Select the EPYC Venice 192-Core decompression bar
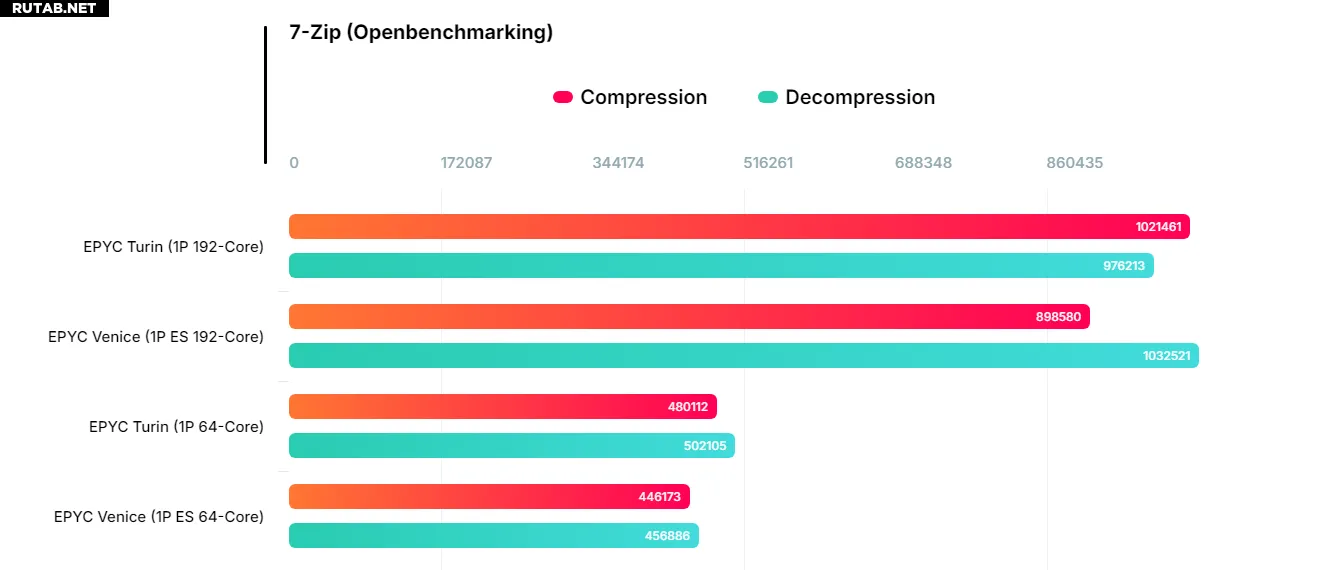The image size is (1323, 570). point(743,356)
